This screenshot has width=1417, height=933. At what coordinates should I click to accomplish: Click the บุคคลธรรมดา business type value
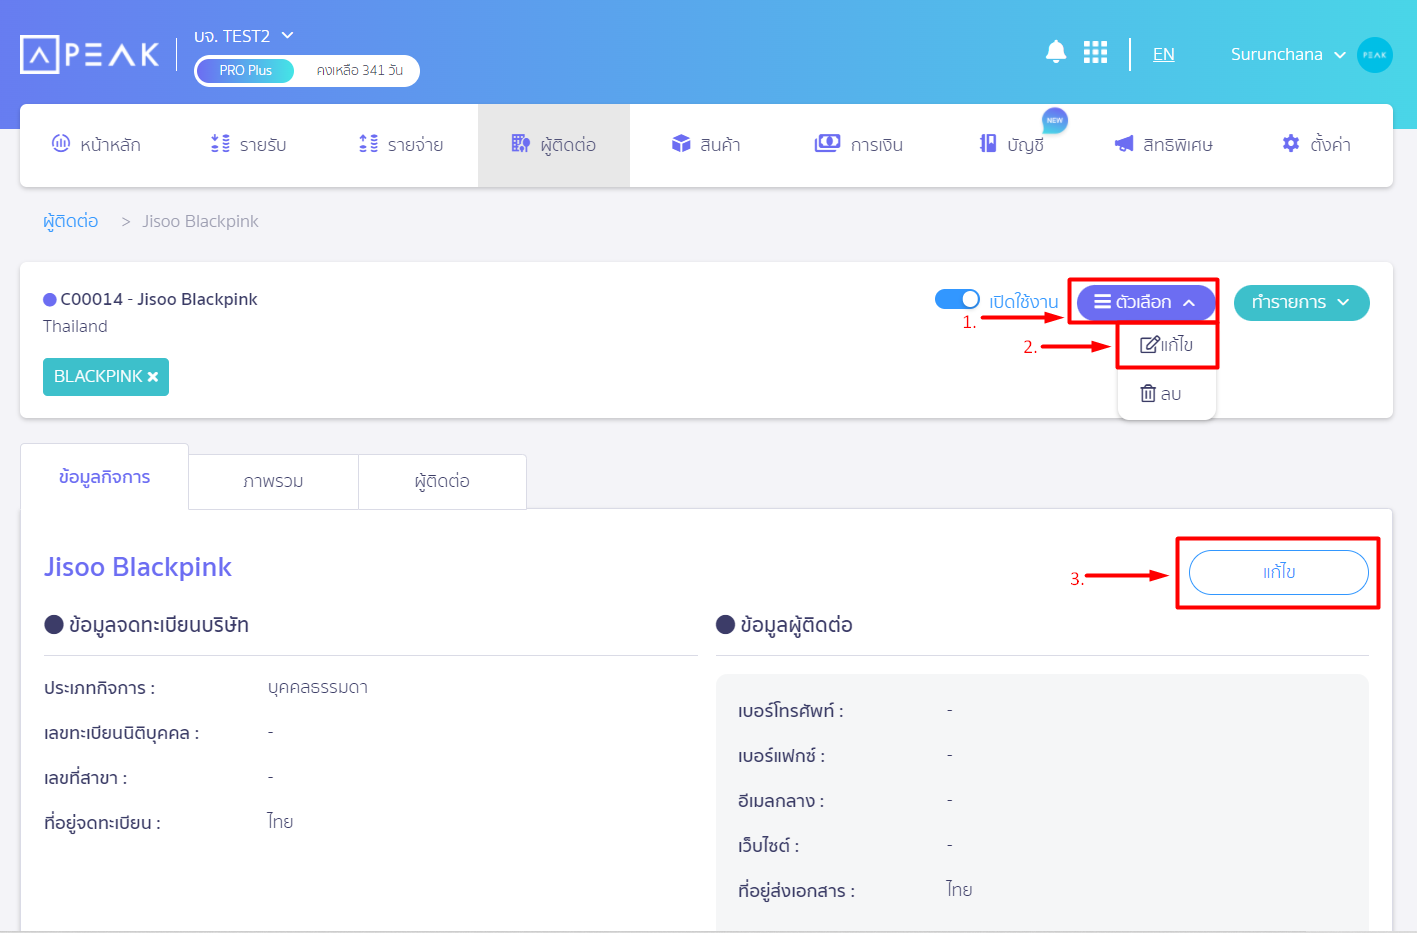(318, 687)
